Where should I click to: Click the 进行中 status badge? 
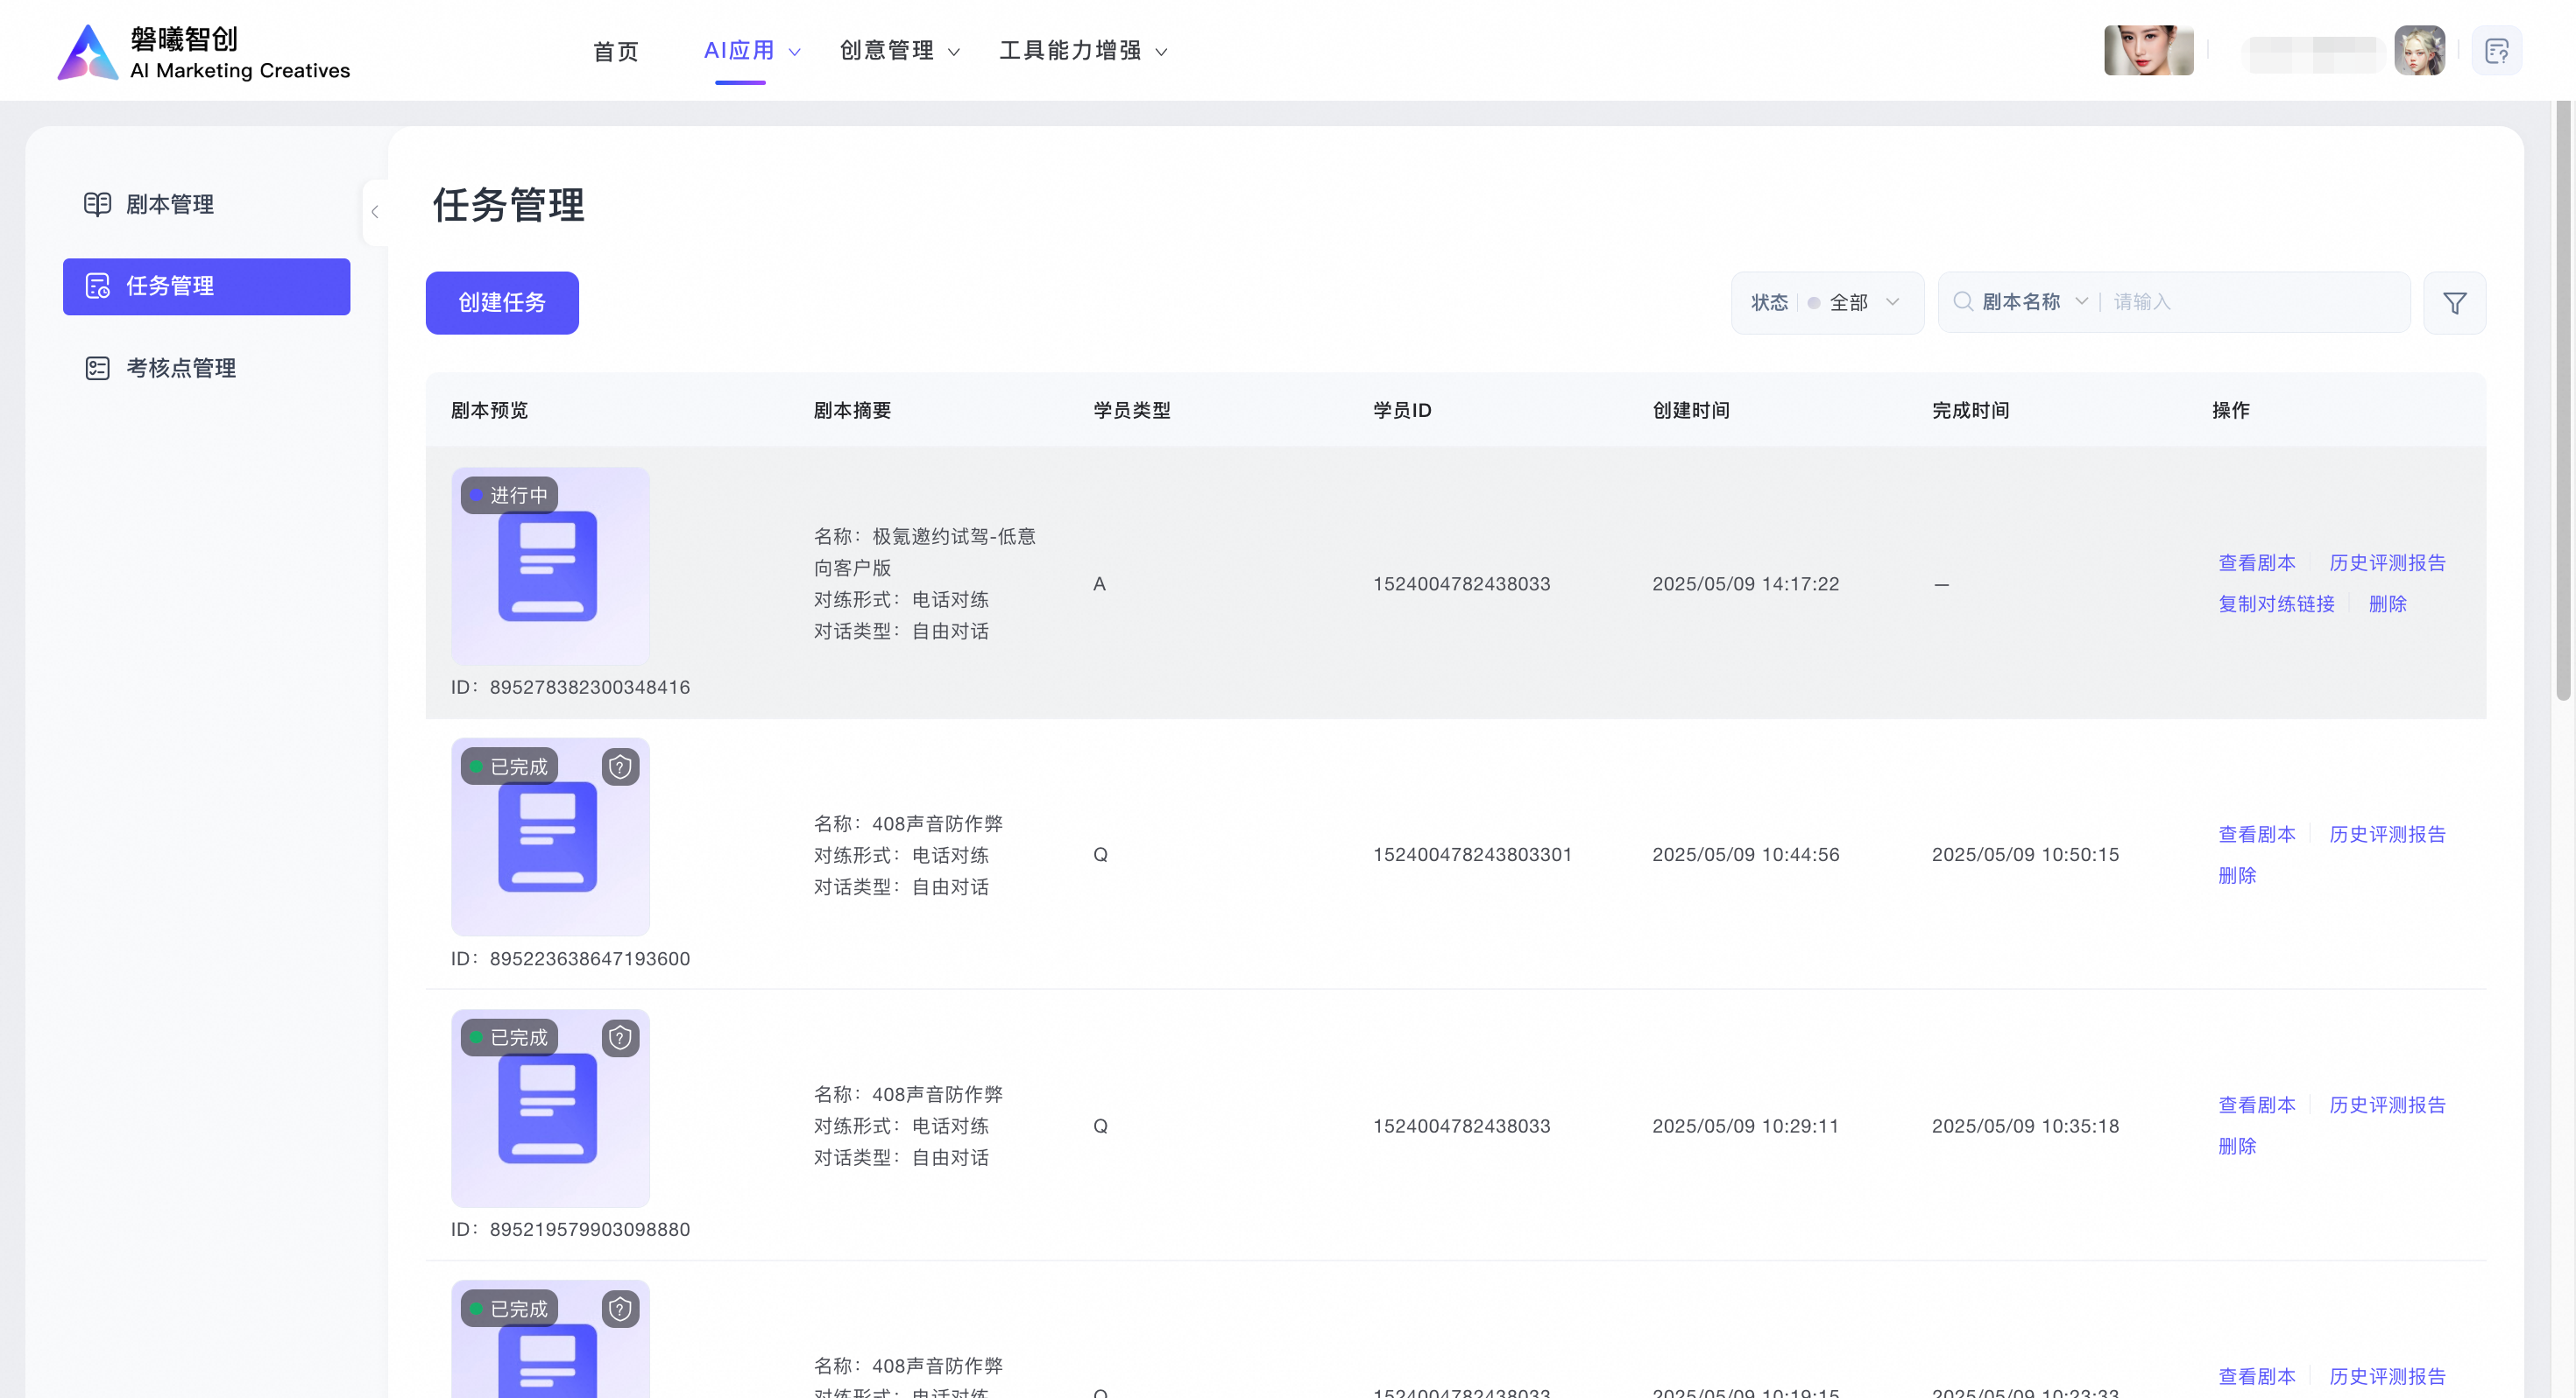(509, 495)
